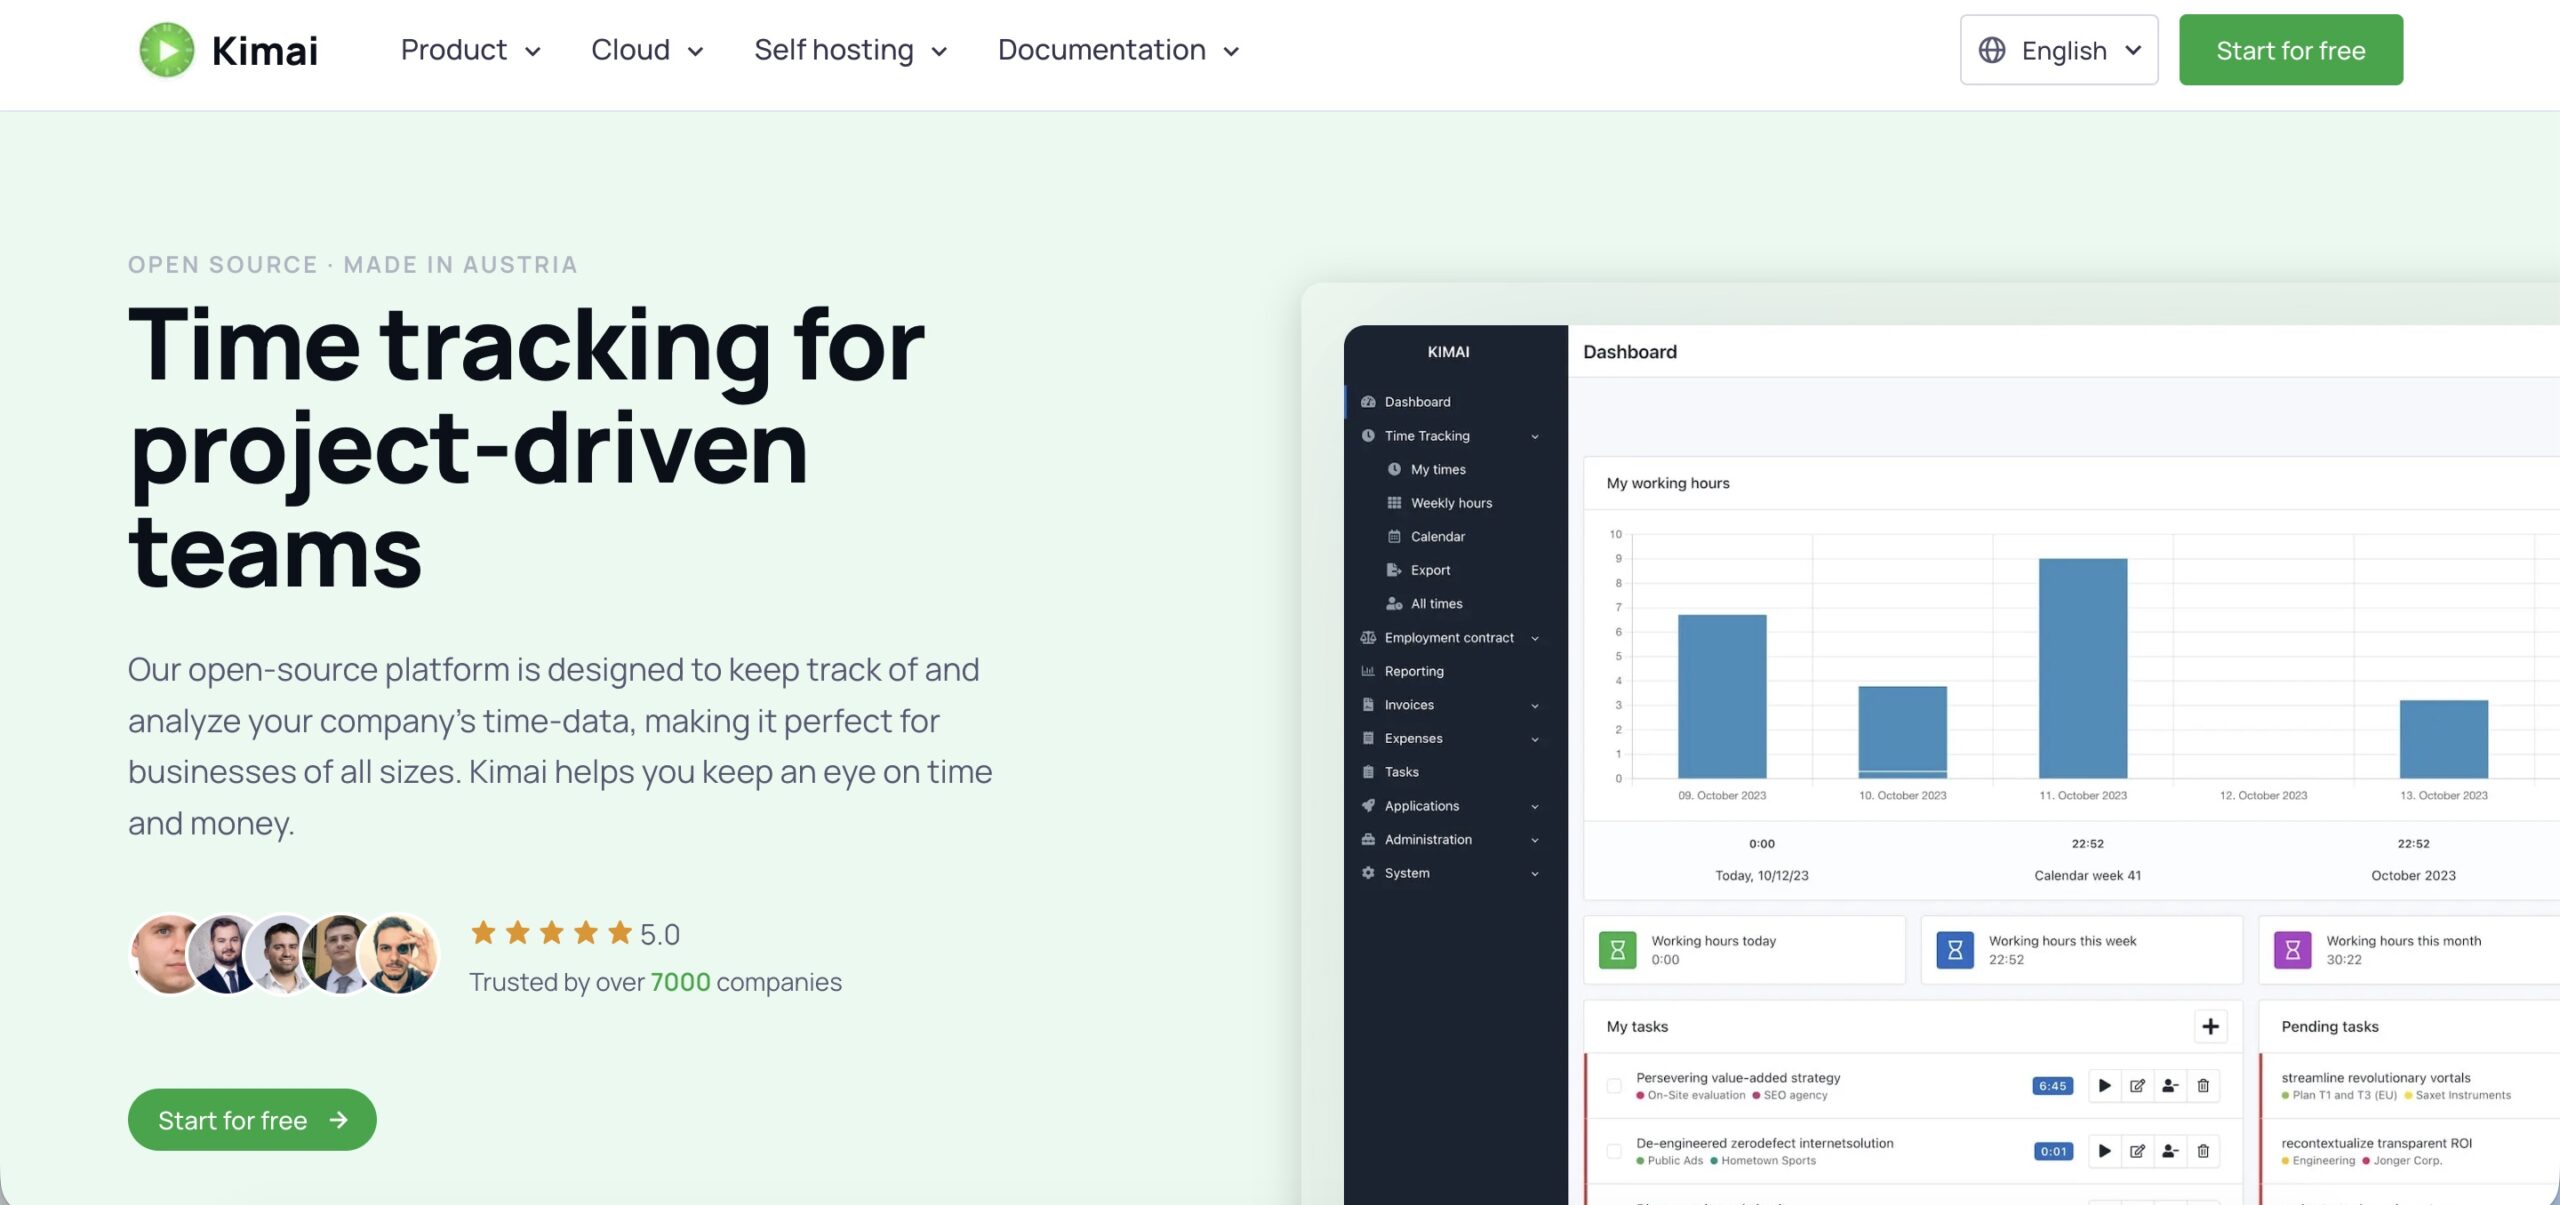Click the 11. October 2023 chart bar

tap(2083, 668)
